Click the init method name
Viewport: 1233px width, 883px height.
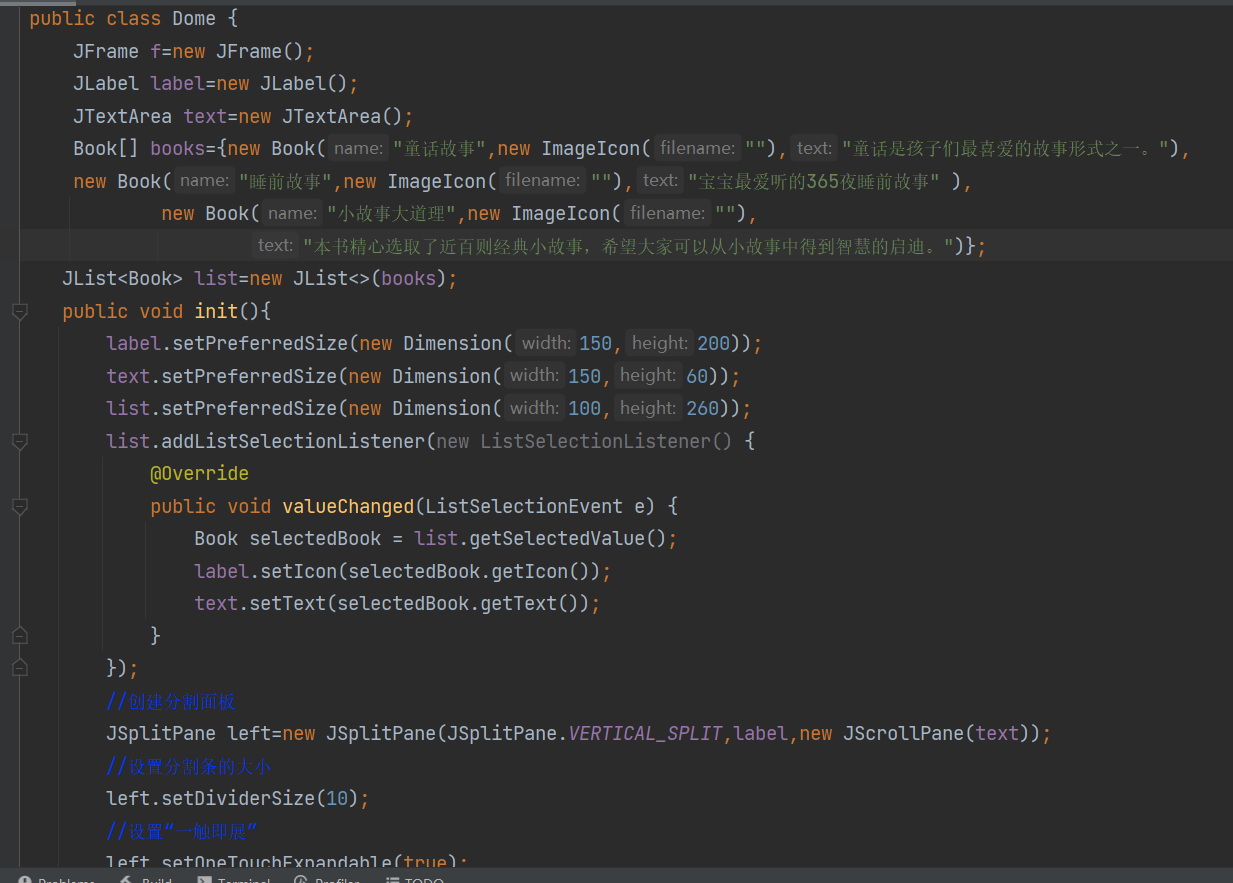[x=216, y=311]
